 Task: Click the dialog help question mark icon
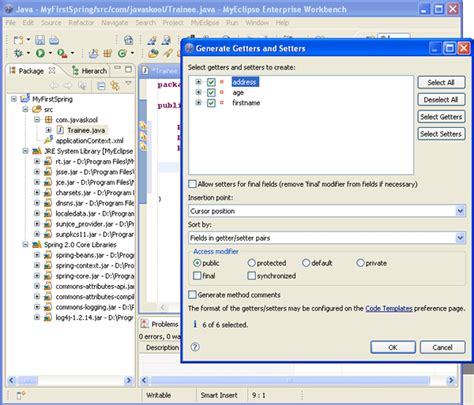click(x=195, y=347)
